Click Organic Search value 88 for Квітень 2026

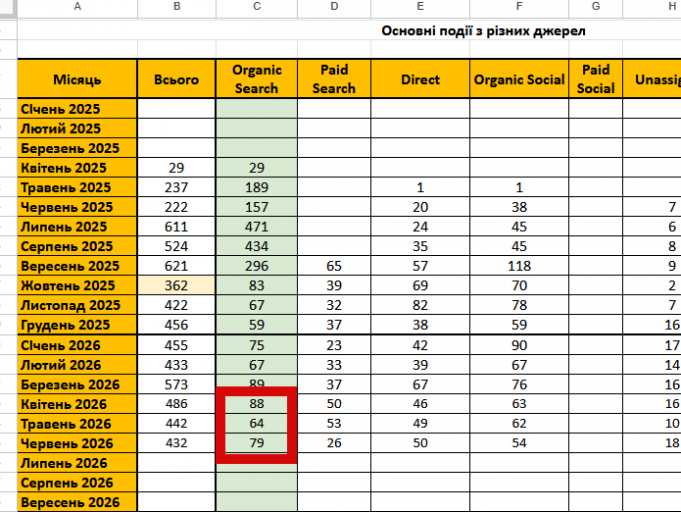point(257,403)
